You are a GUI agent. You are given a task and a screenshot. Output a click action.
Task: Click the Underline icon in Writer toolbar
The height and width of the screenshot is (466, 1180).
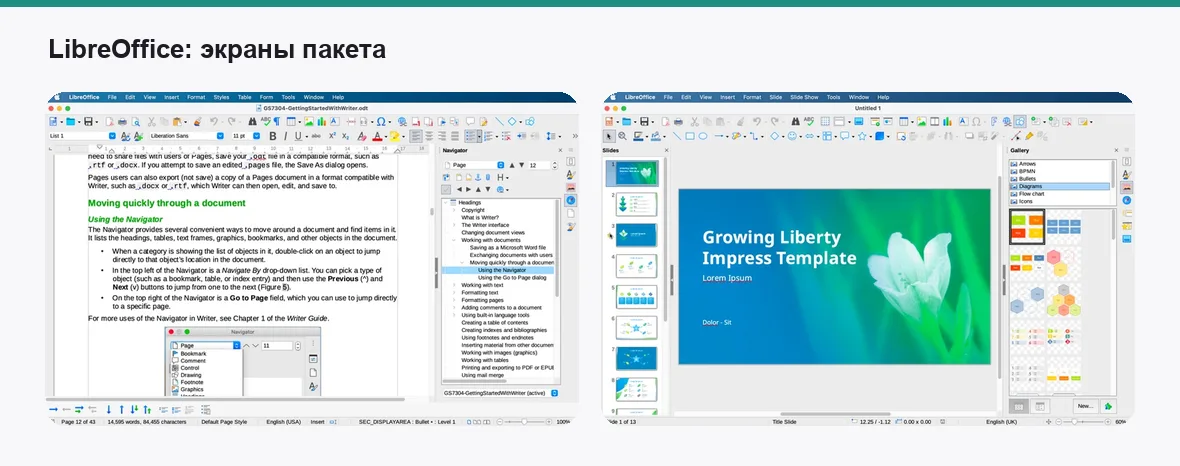[x=298, y=136]
